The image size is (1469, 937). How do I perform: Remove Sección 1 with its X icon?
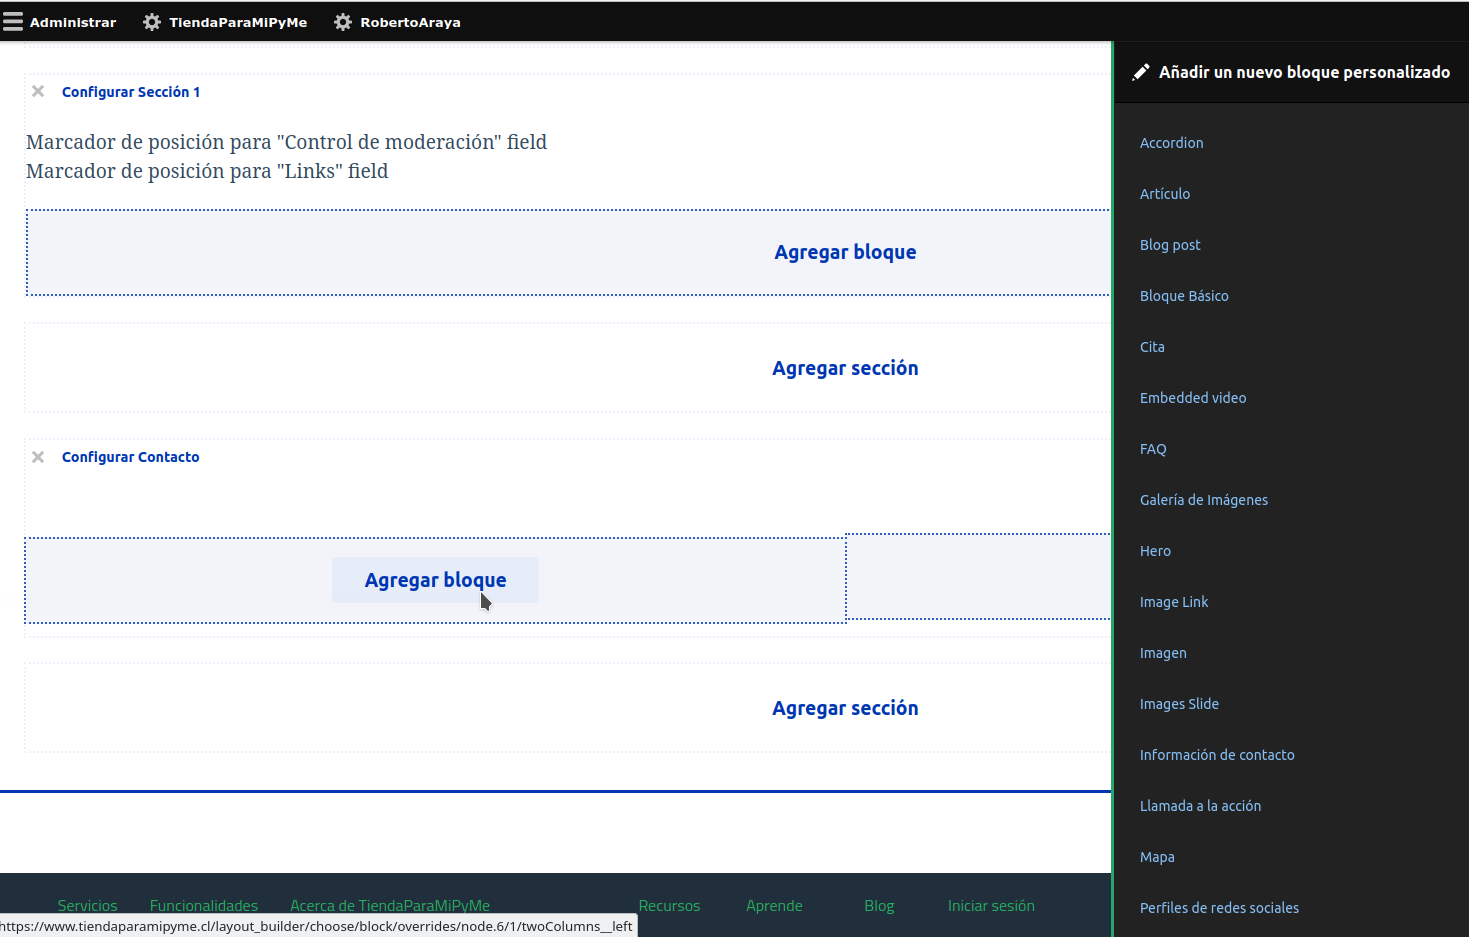[x=38, y=91]
